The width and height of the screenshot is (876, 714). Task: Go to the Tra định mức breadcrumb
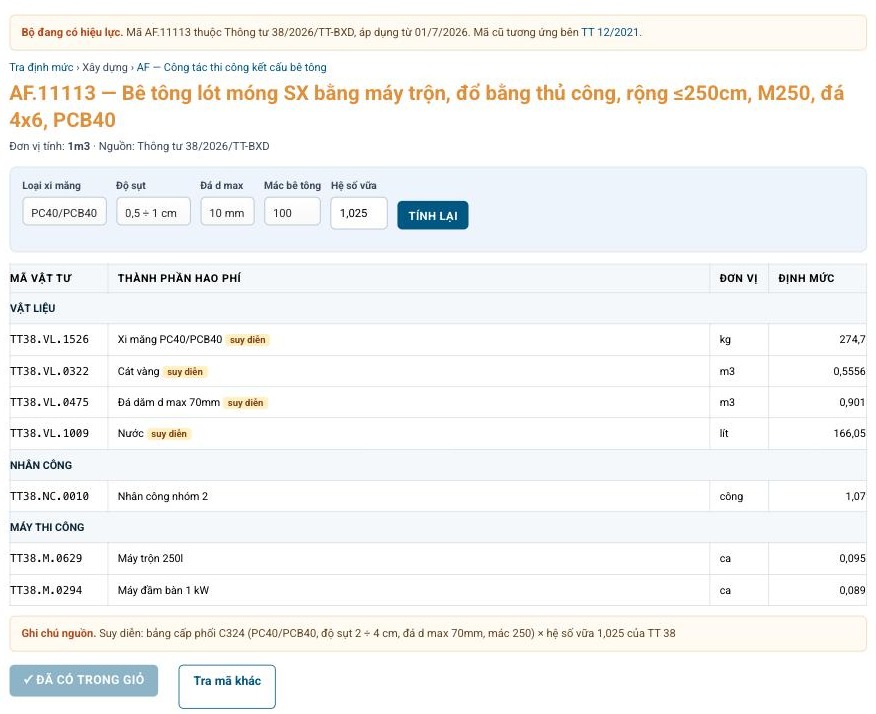coord(41,68)
